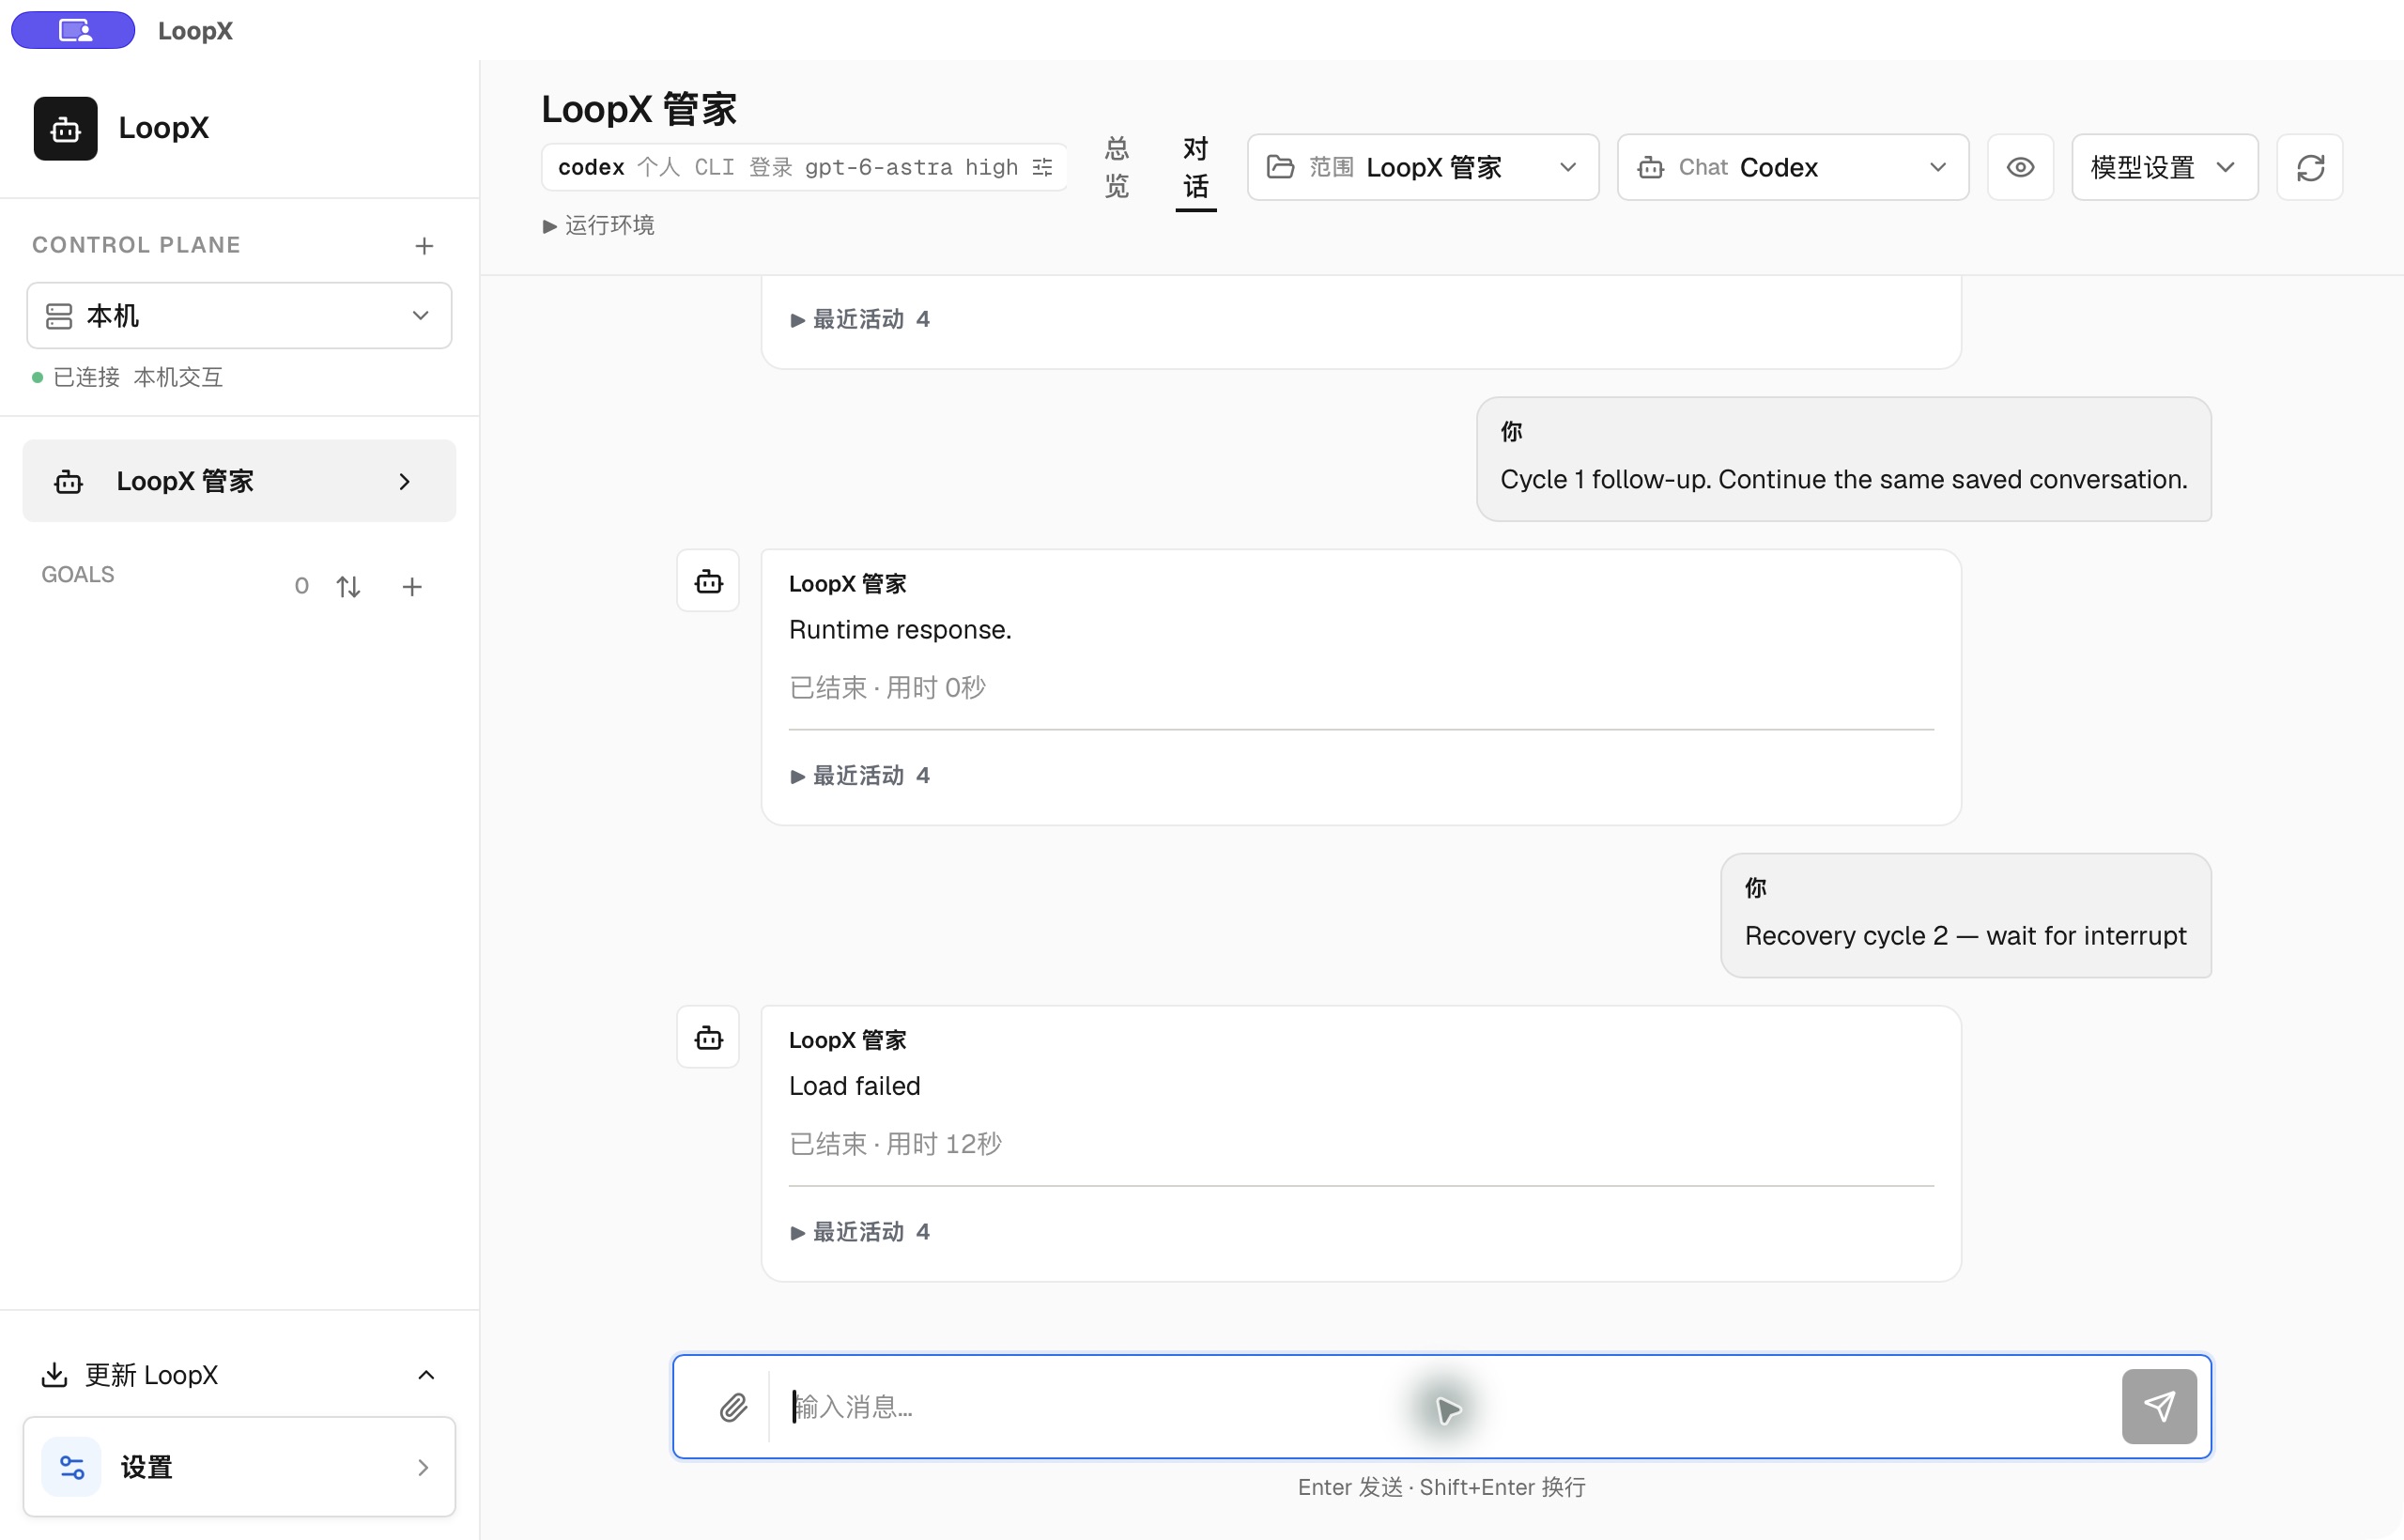Open the 模型设置 dropdown
This screenshot has width=2404, height=1540.
2164,167
